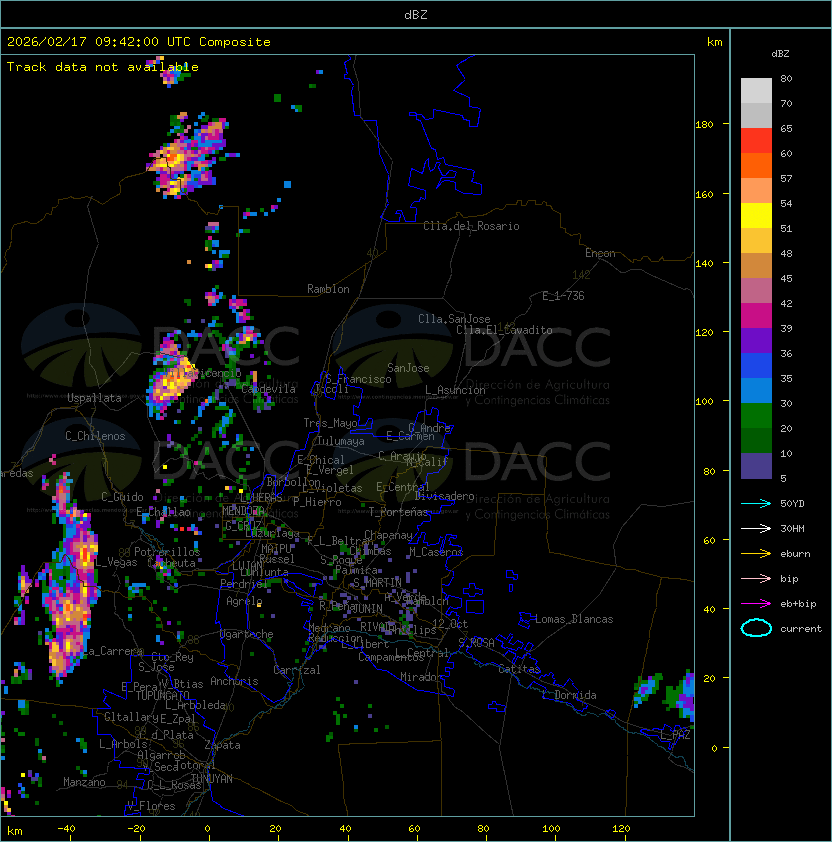The width and height of the screenshot is (832, 842).
Task: Click the yellow eburn arrow in legend
Action: point(756,553)
